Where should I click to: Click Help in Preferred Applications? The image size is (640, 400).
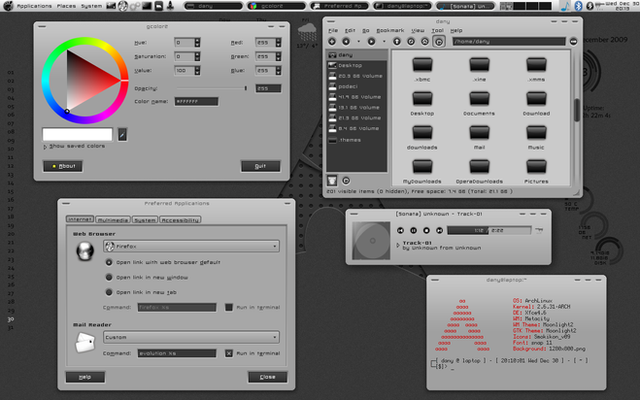point(85,377)
